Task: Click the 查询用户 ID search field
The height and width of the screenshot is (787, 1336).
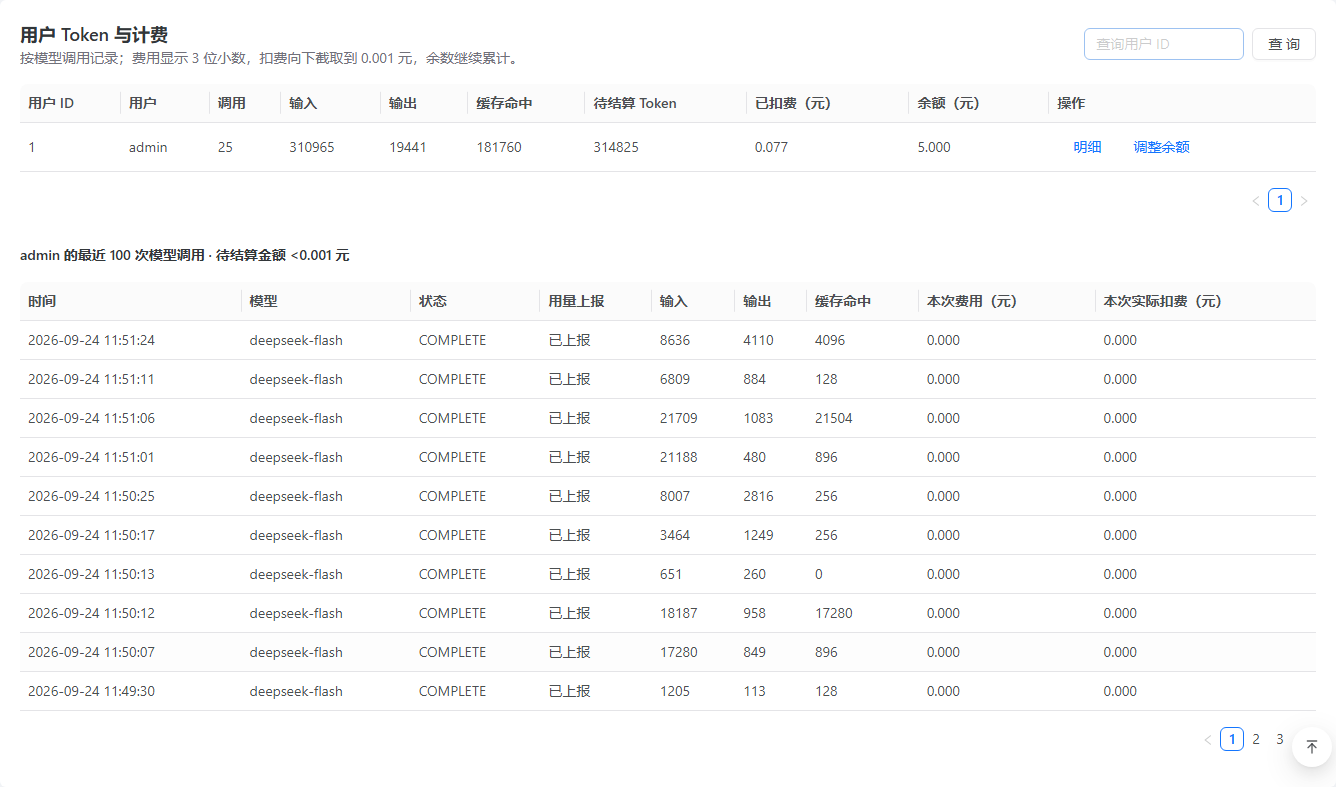Action: click(1164, 44)
